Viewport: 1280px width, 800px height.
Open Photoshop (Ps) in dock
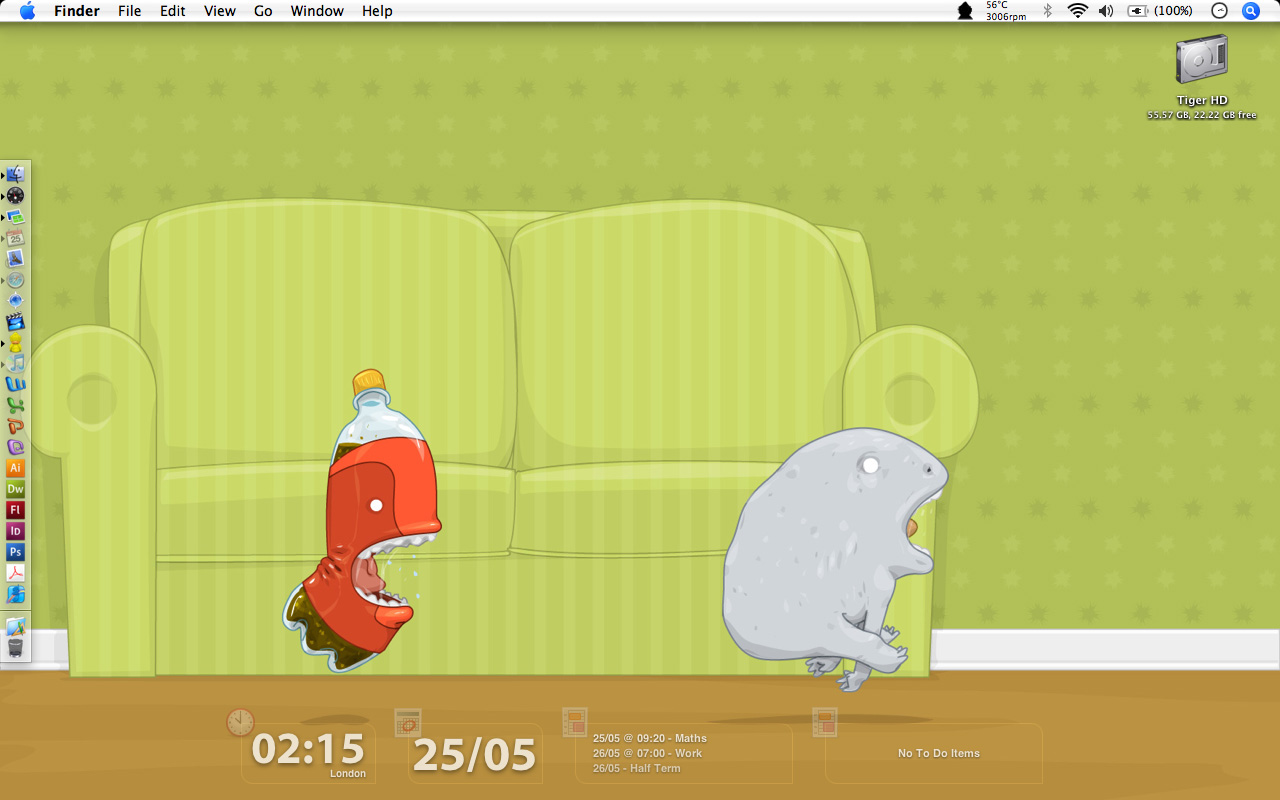(15, 552)
